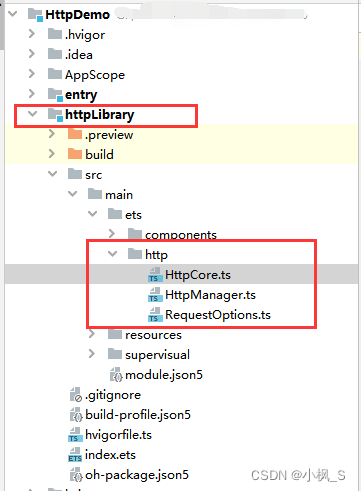Expand the components folder
This screenshot has height=491, width=361.
point(112,234)
